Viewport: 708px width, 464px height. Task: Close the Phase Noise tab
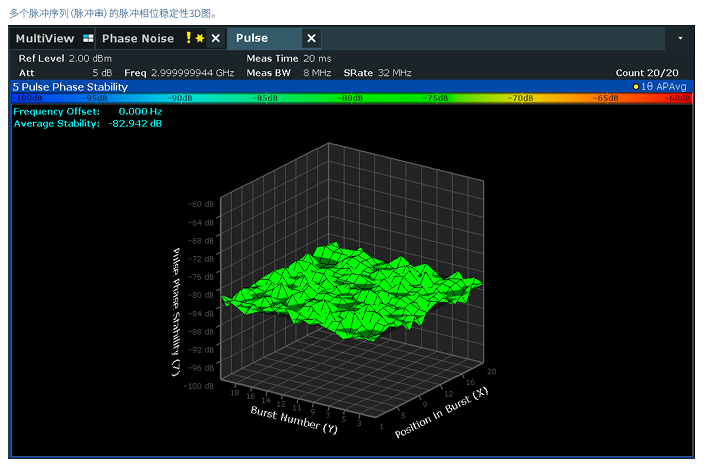pyautogui.click(x=215, y=38)
